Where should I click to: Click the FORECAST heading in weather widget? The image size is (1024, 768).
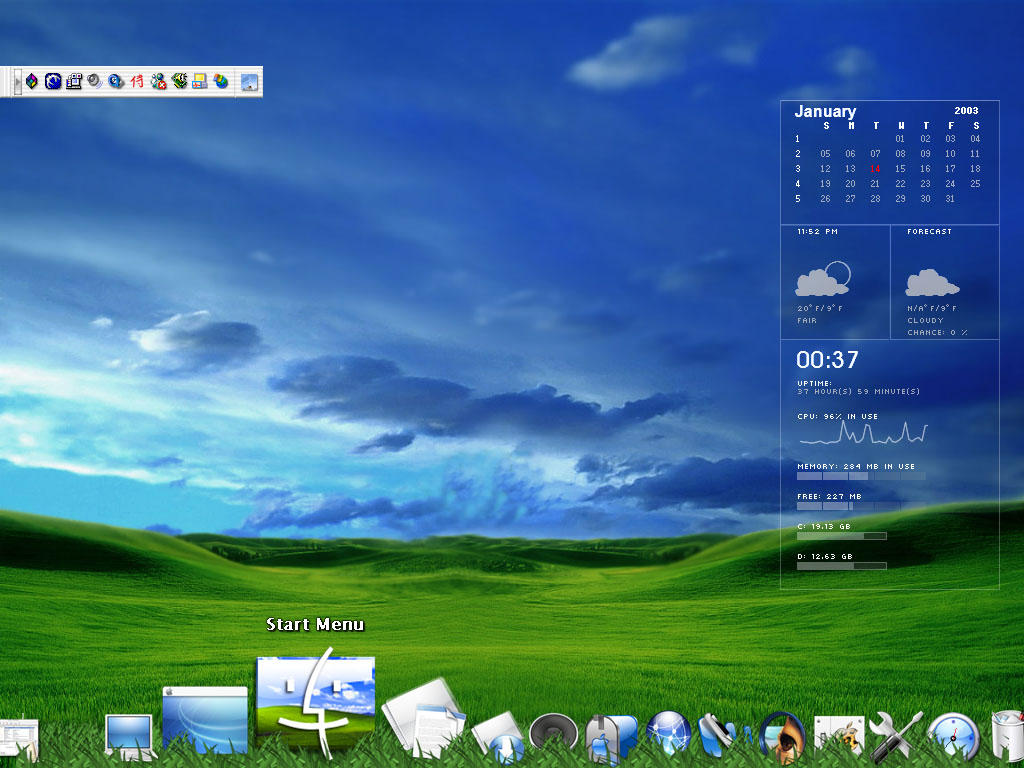tap(929, 232)
